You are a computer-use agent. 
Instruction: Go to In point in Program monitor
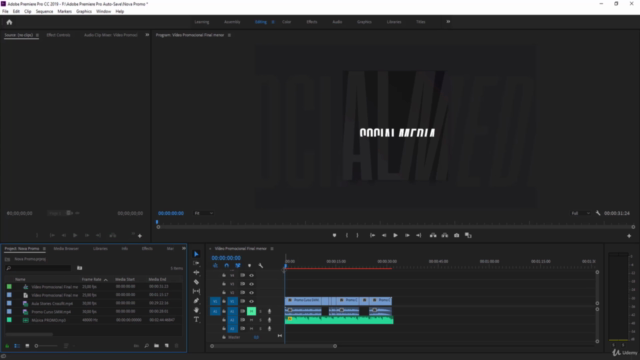click(372, 236)
